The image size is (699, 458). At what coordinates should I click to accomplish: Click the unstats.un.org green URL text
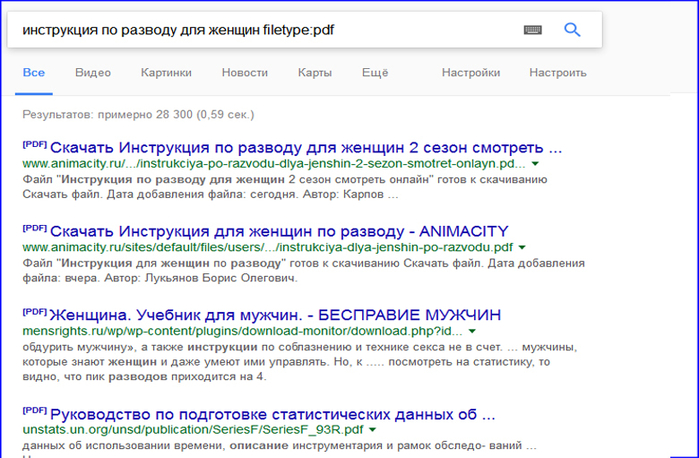tap(190, 430)
